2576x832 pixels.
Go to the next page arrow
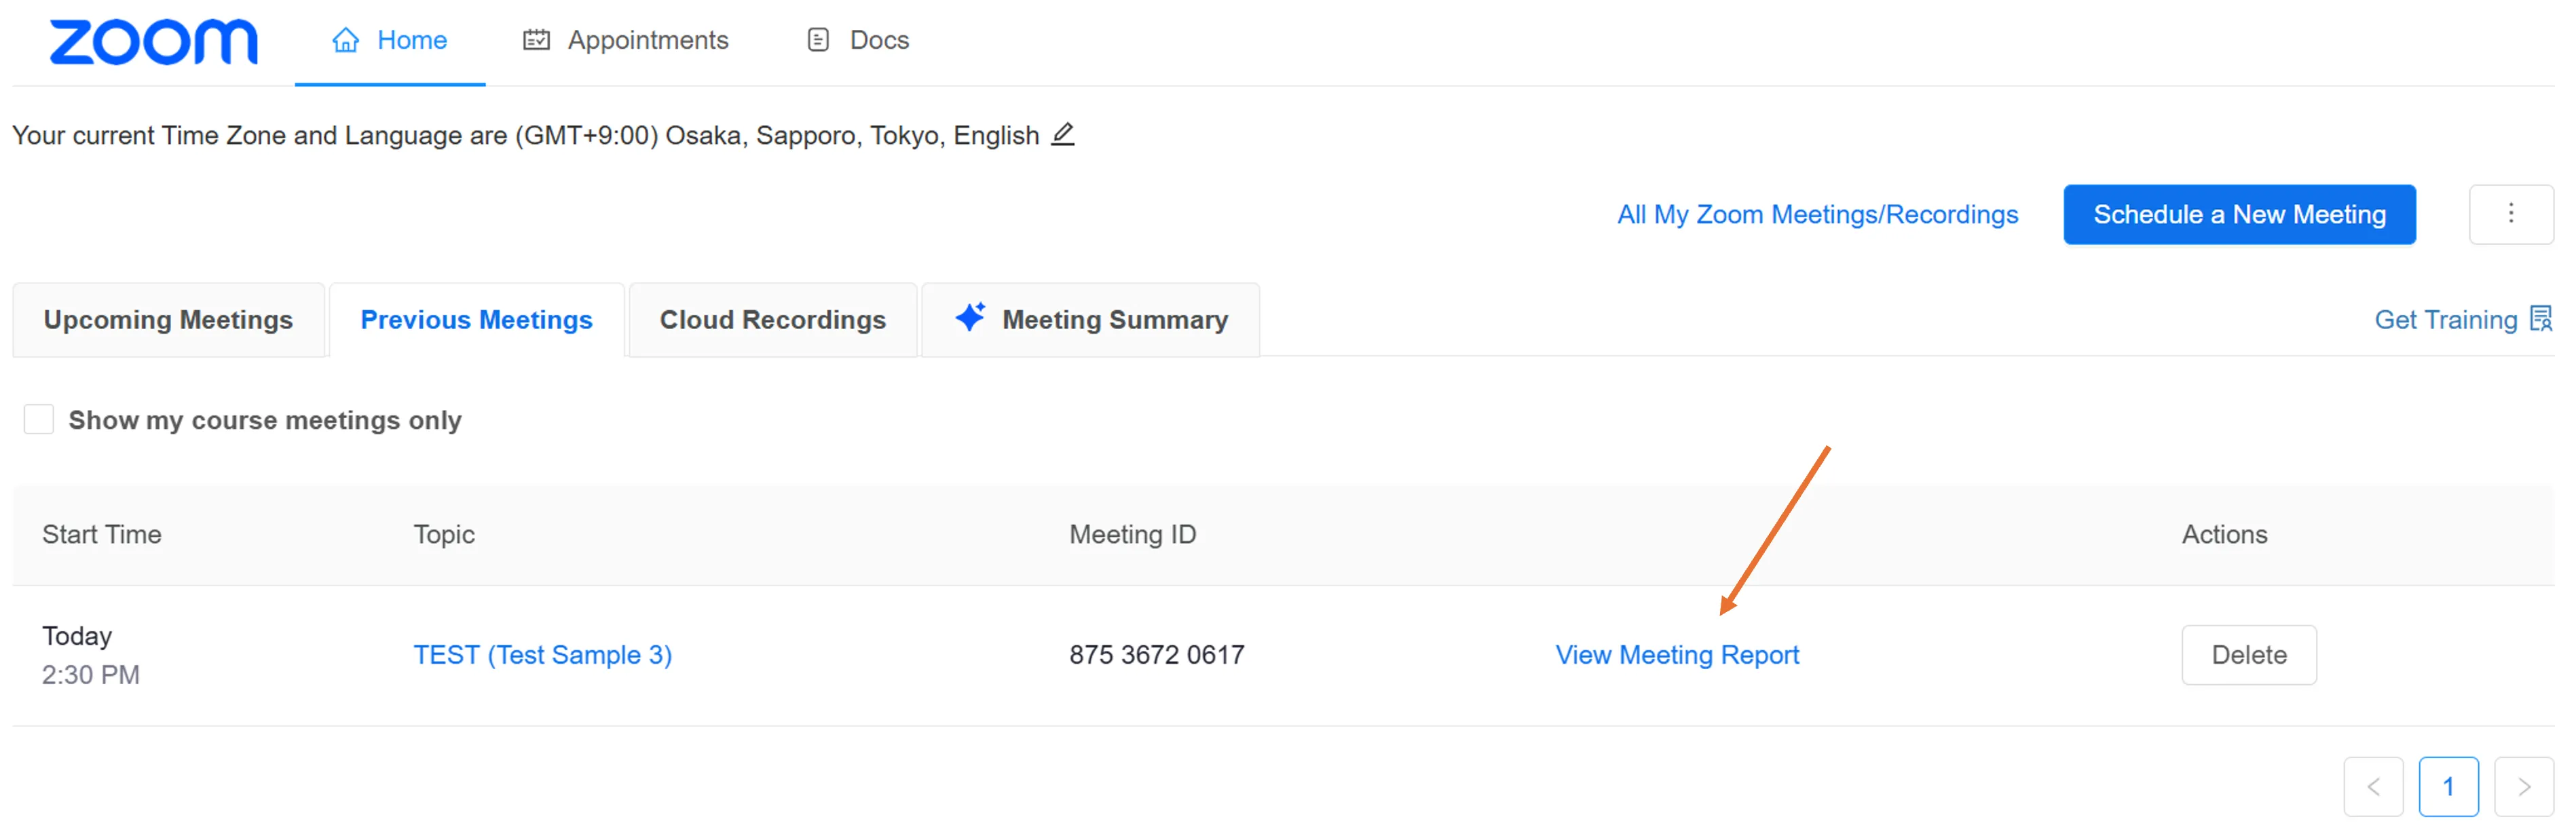tap(2523, 787)
